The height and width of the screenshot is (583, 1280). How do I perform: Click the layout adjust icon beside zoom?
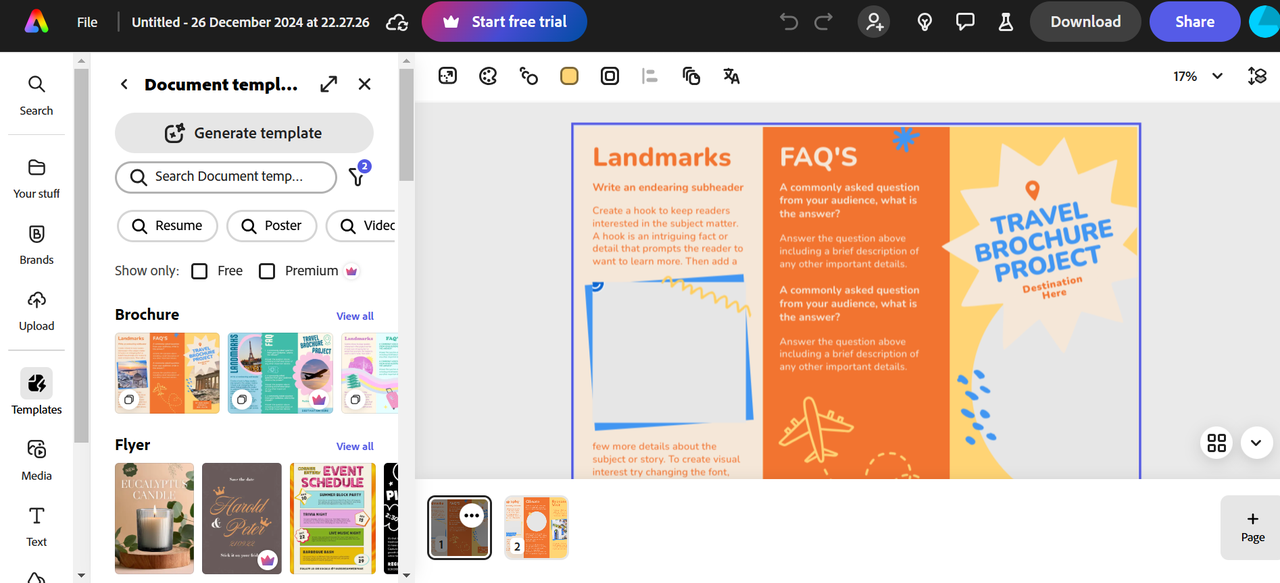click(x=1258, y=76)
